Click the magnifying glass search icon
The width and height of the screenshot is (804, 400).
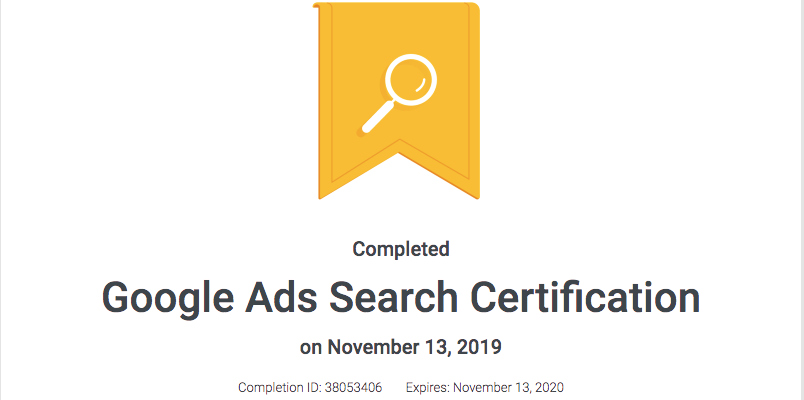tap(399, 94)
